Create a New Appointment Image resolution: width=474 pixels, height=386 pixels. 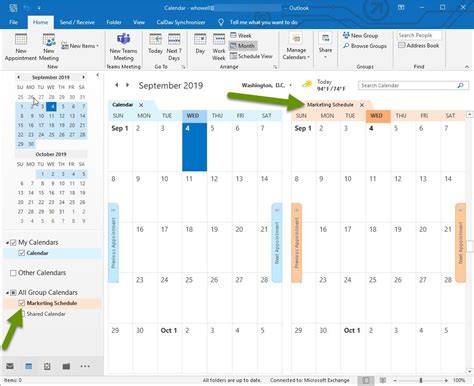(x=21, y=47)
